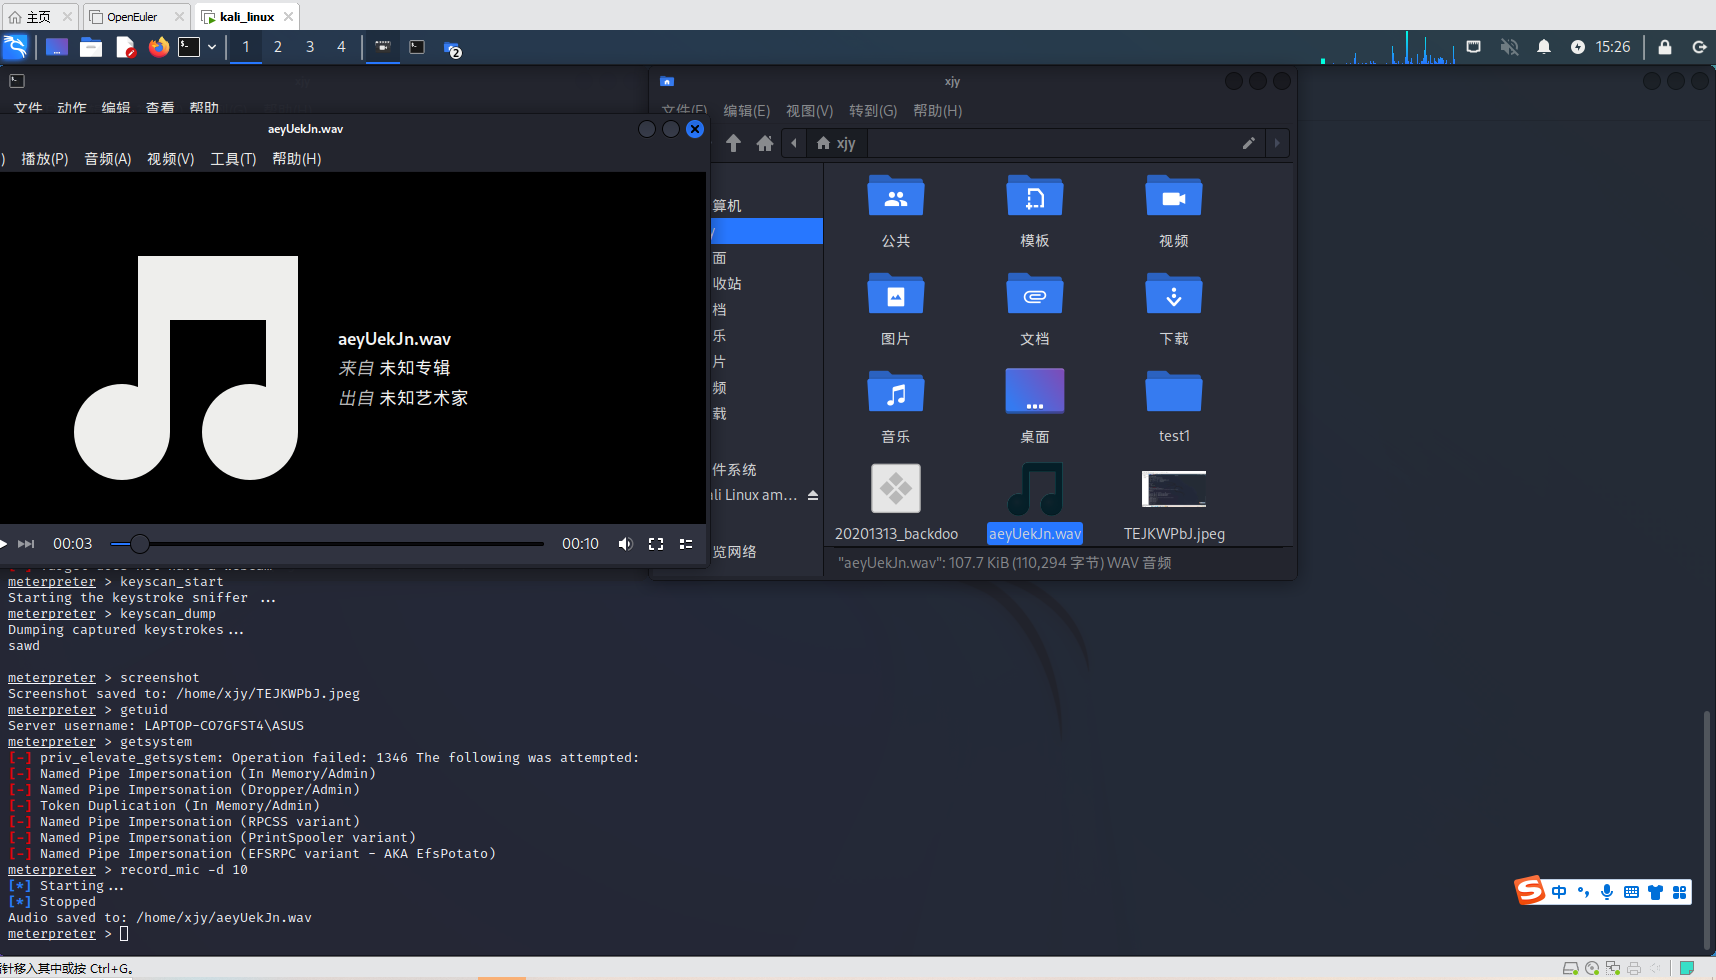Select the media player taskbar button
The width and height of the screenshot is (1716, 980).
[x=383, y=47]
